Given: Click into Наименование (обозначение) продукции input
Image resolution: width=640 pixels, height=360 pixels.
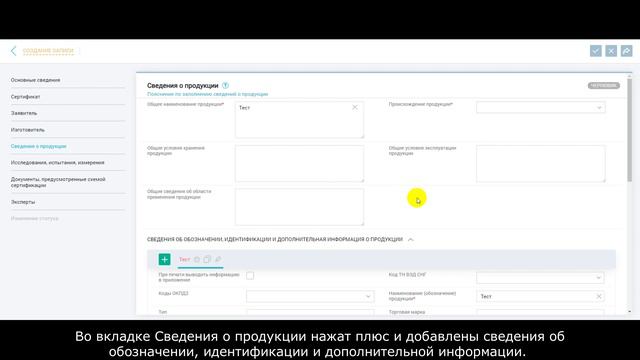Looking at the screenshot, I should coord(540,296).
